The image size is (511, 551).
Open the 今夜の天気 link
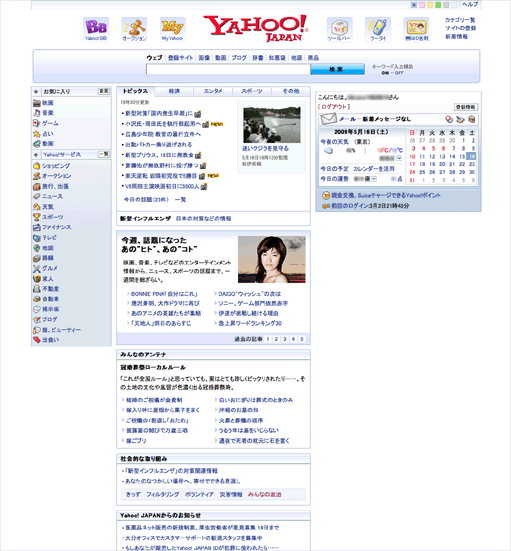(x=334, y=142)
